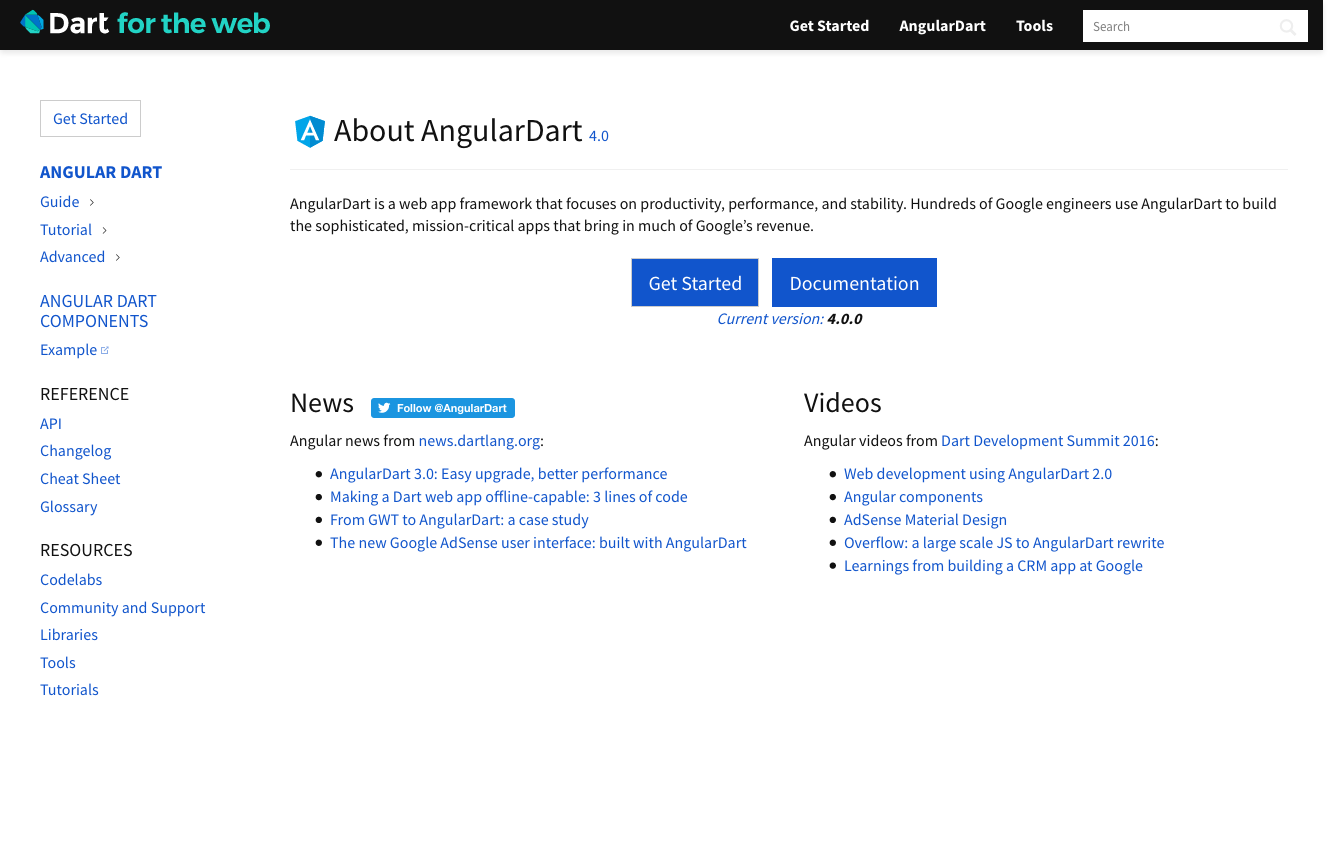Expand the Guide chevron in sidebar
The image size is (1338, 854).
tap(92, 202)
